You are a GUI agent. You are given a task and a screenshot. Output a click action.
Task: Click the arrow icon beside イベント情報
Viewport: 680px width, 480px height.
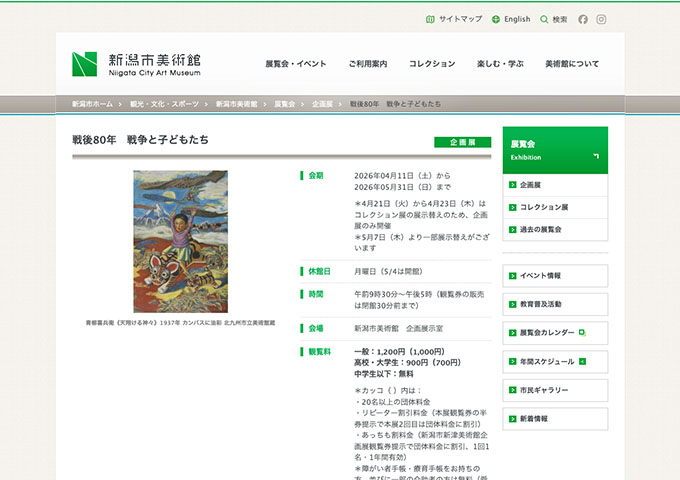(513, 276)
